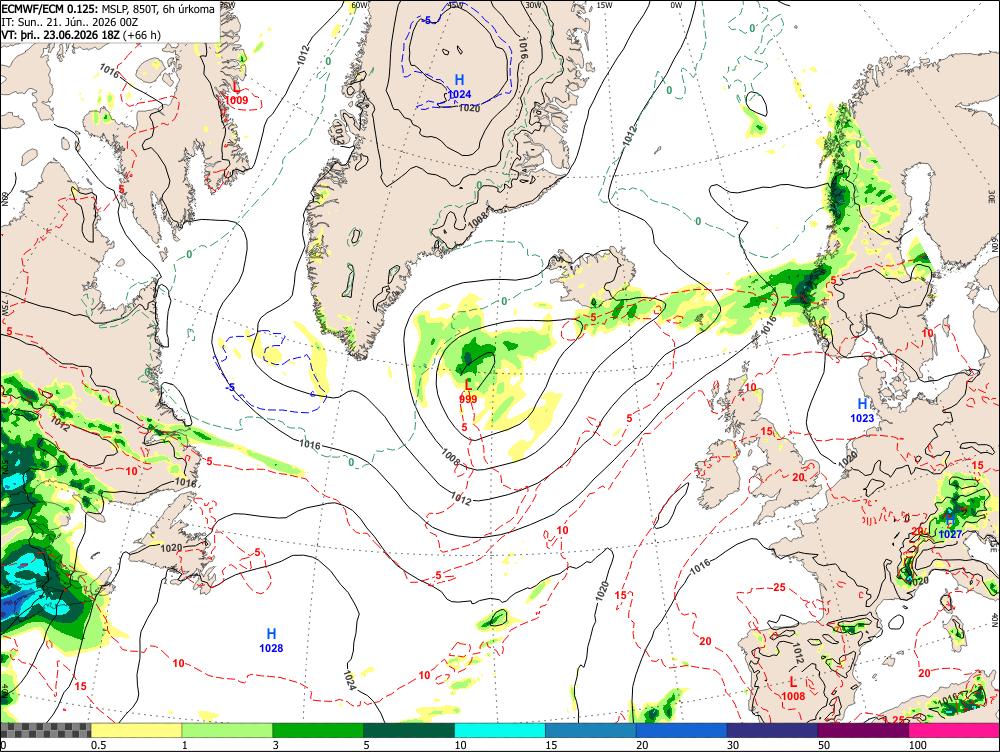Click the dark navy 30–50 legend swatch

(772, 730)
